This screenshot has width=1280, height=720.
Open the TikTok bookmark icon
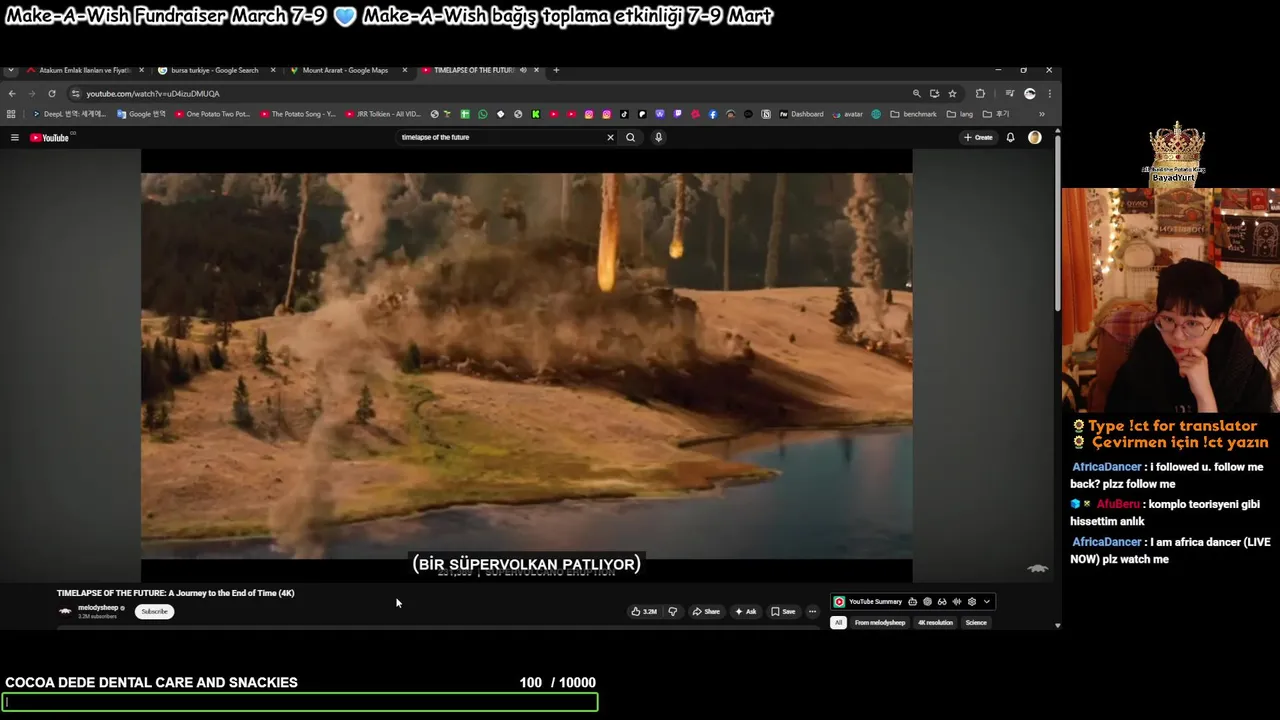pyautogui.click(x=624, y=114)
